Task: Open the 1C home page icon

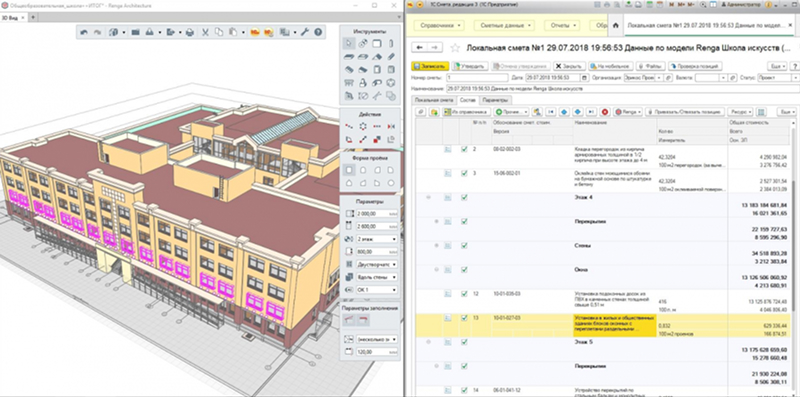Action: pyautogui.click(x=616, y=25)
